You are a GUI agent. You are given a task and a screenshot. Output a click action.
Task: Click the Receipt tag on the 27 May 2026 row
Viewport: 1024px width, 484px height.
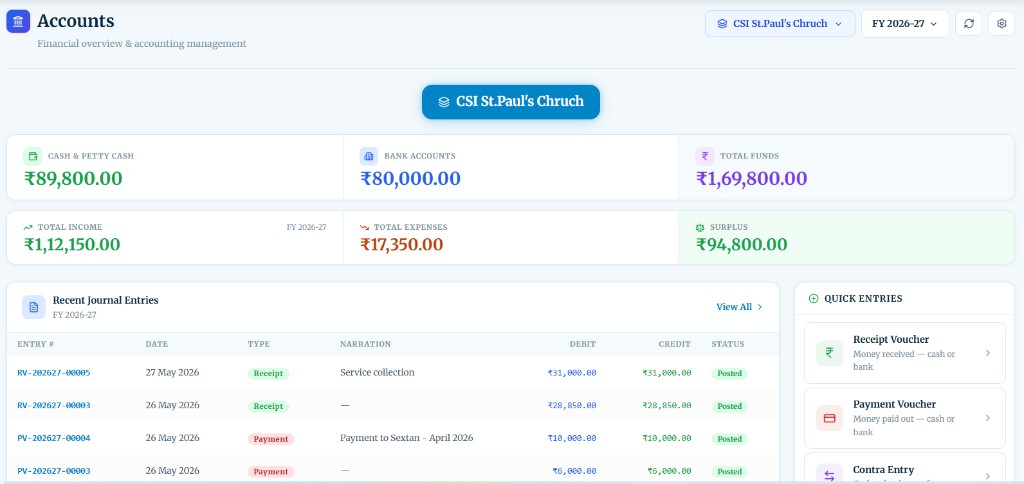point(268,374)
